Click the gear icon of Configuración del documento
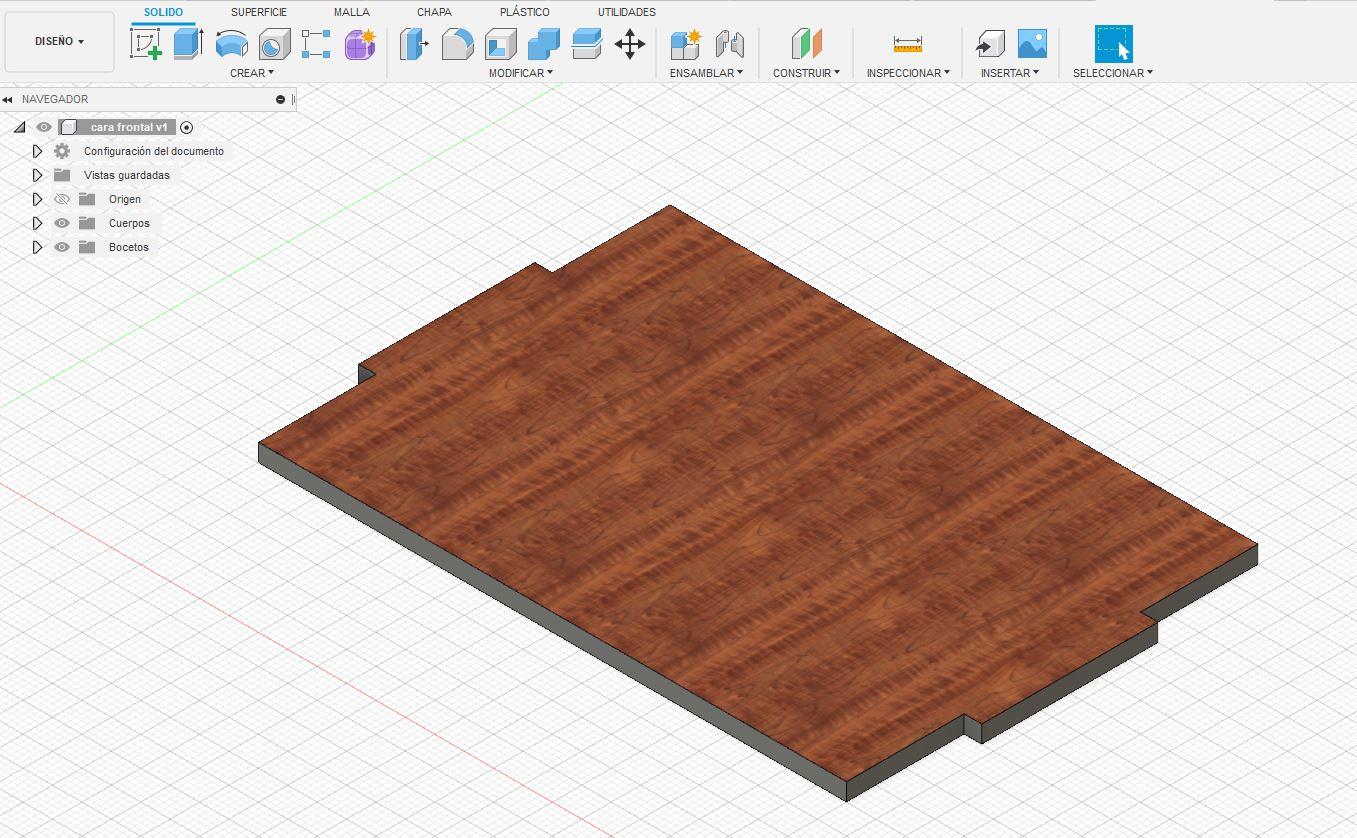The image size is (1357, 838). (62, 151)
